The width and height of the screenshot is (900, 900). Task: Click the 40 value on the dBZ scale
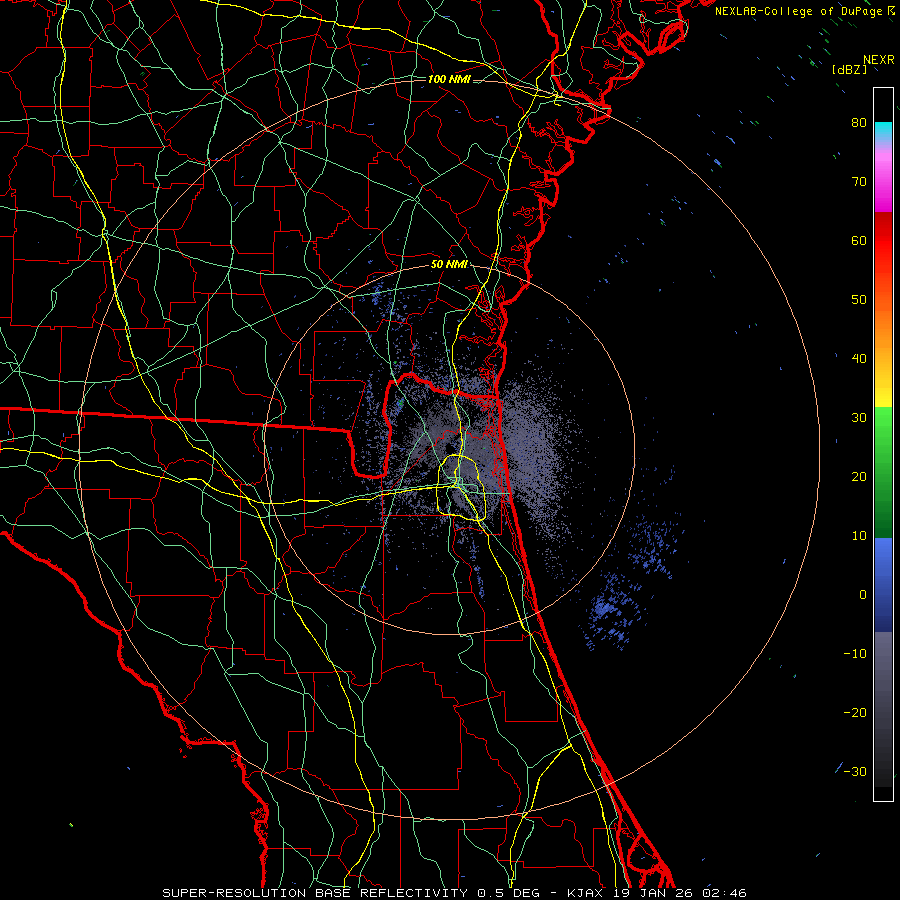[x=859, y=359]
